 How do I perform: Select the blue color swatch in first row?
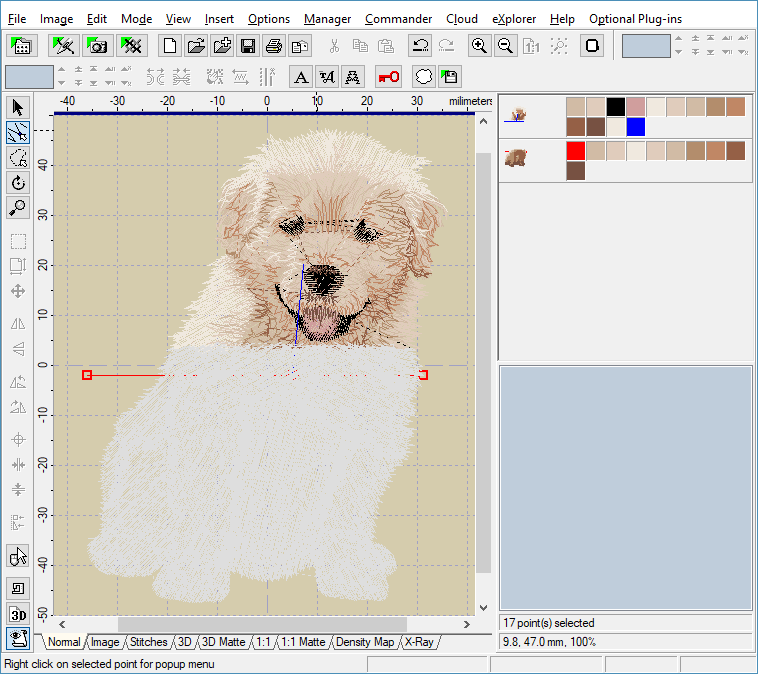pos(636,127)
